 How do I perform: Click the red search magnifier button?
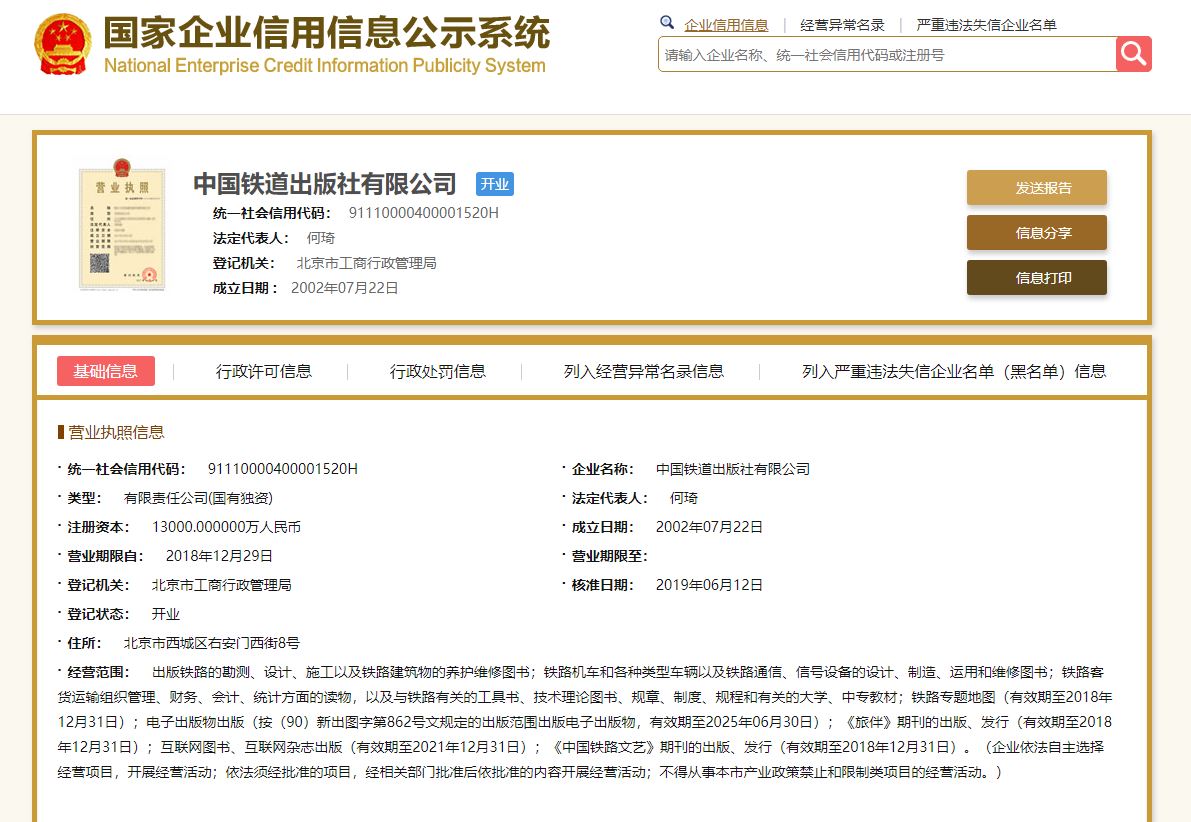pyautogui.click(x=1133, y=54)
